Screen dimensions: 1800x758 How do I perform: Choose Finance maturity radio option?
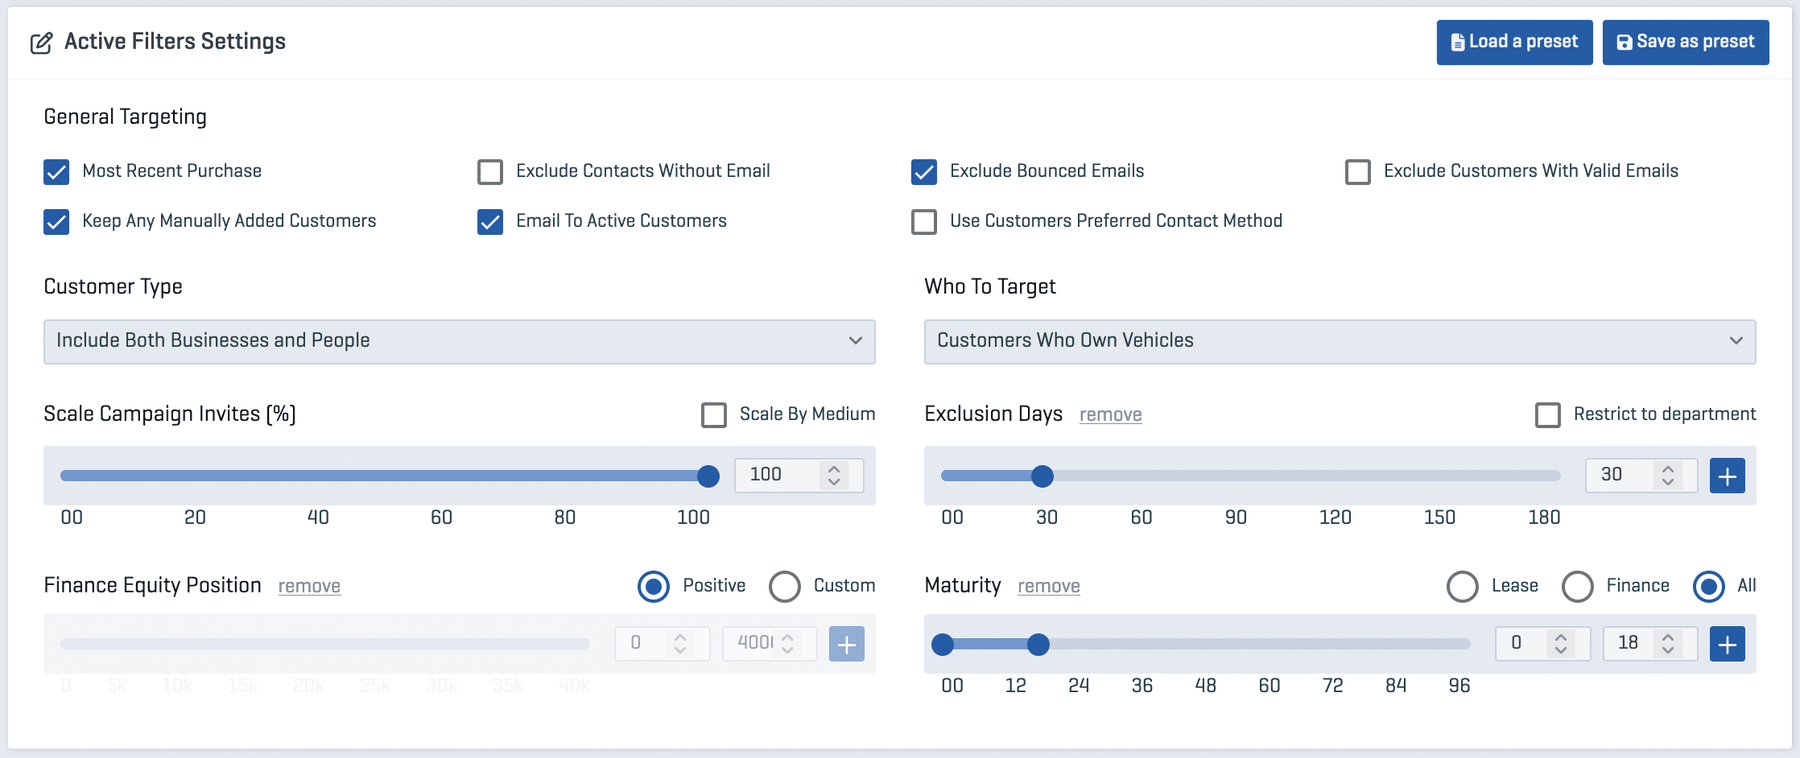click(1578, 587)
